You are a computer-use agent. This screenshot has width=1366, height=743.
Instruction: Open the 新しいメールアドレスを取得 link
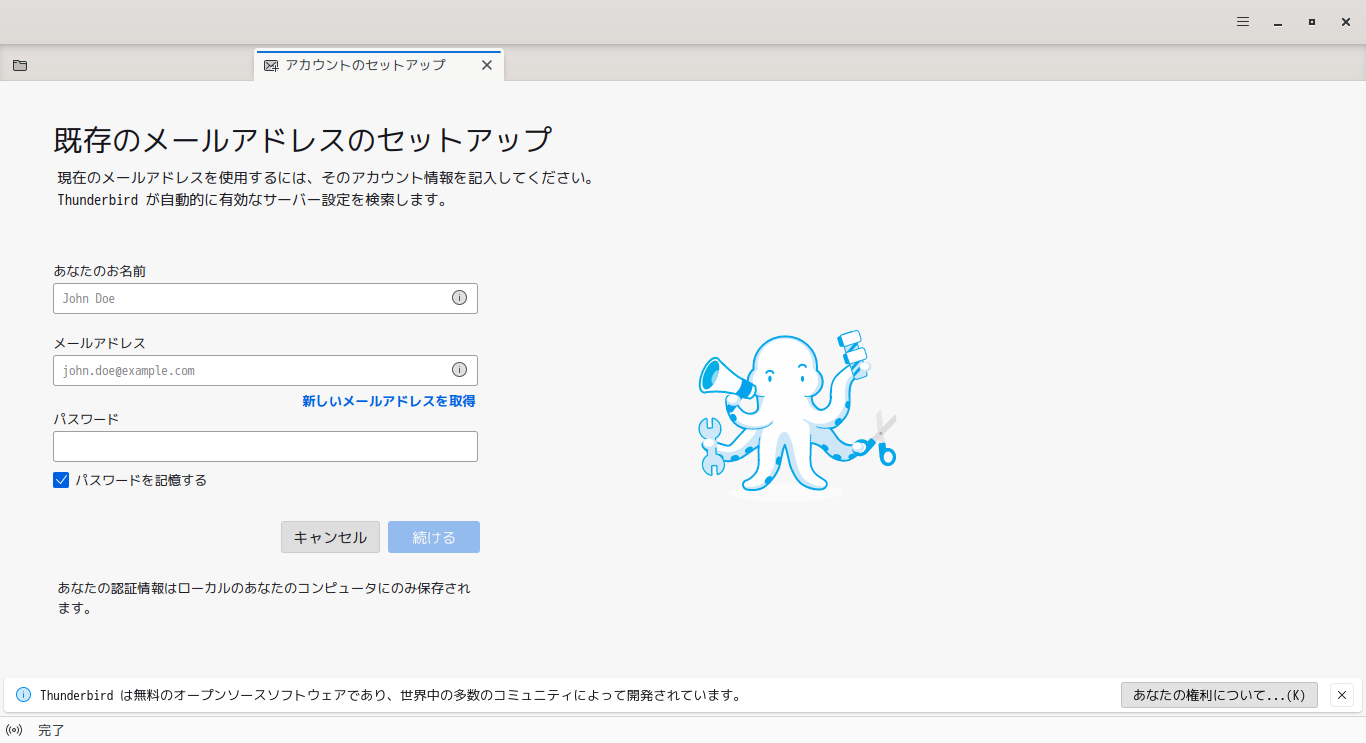pos(389,401)
